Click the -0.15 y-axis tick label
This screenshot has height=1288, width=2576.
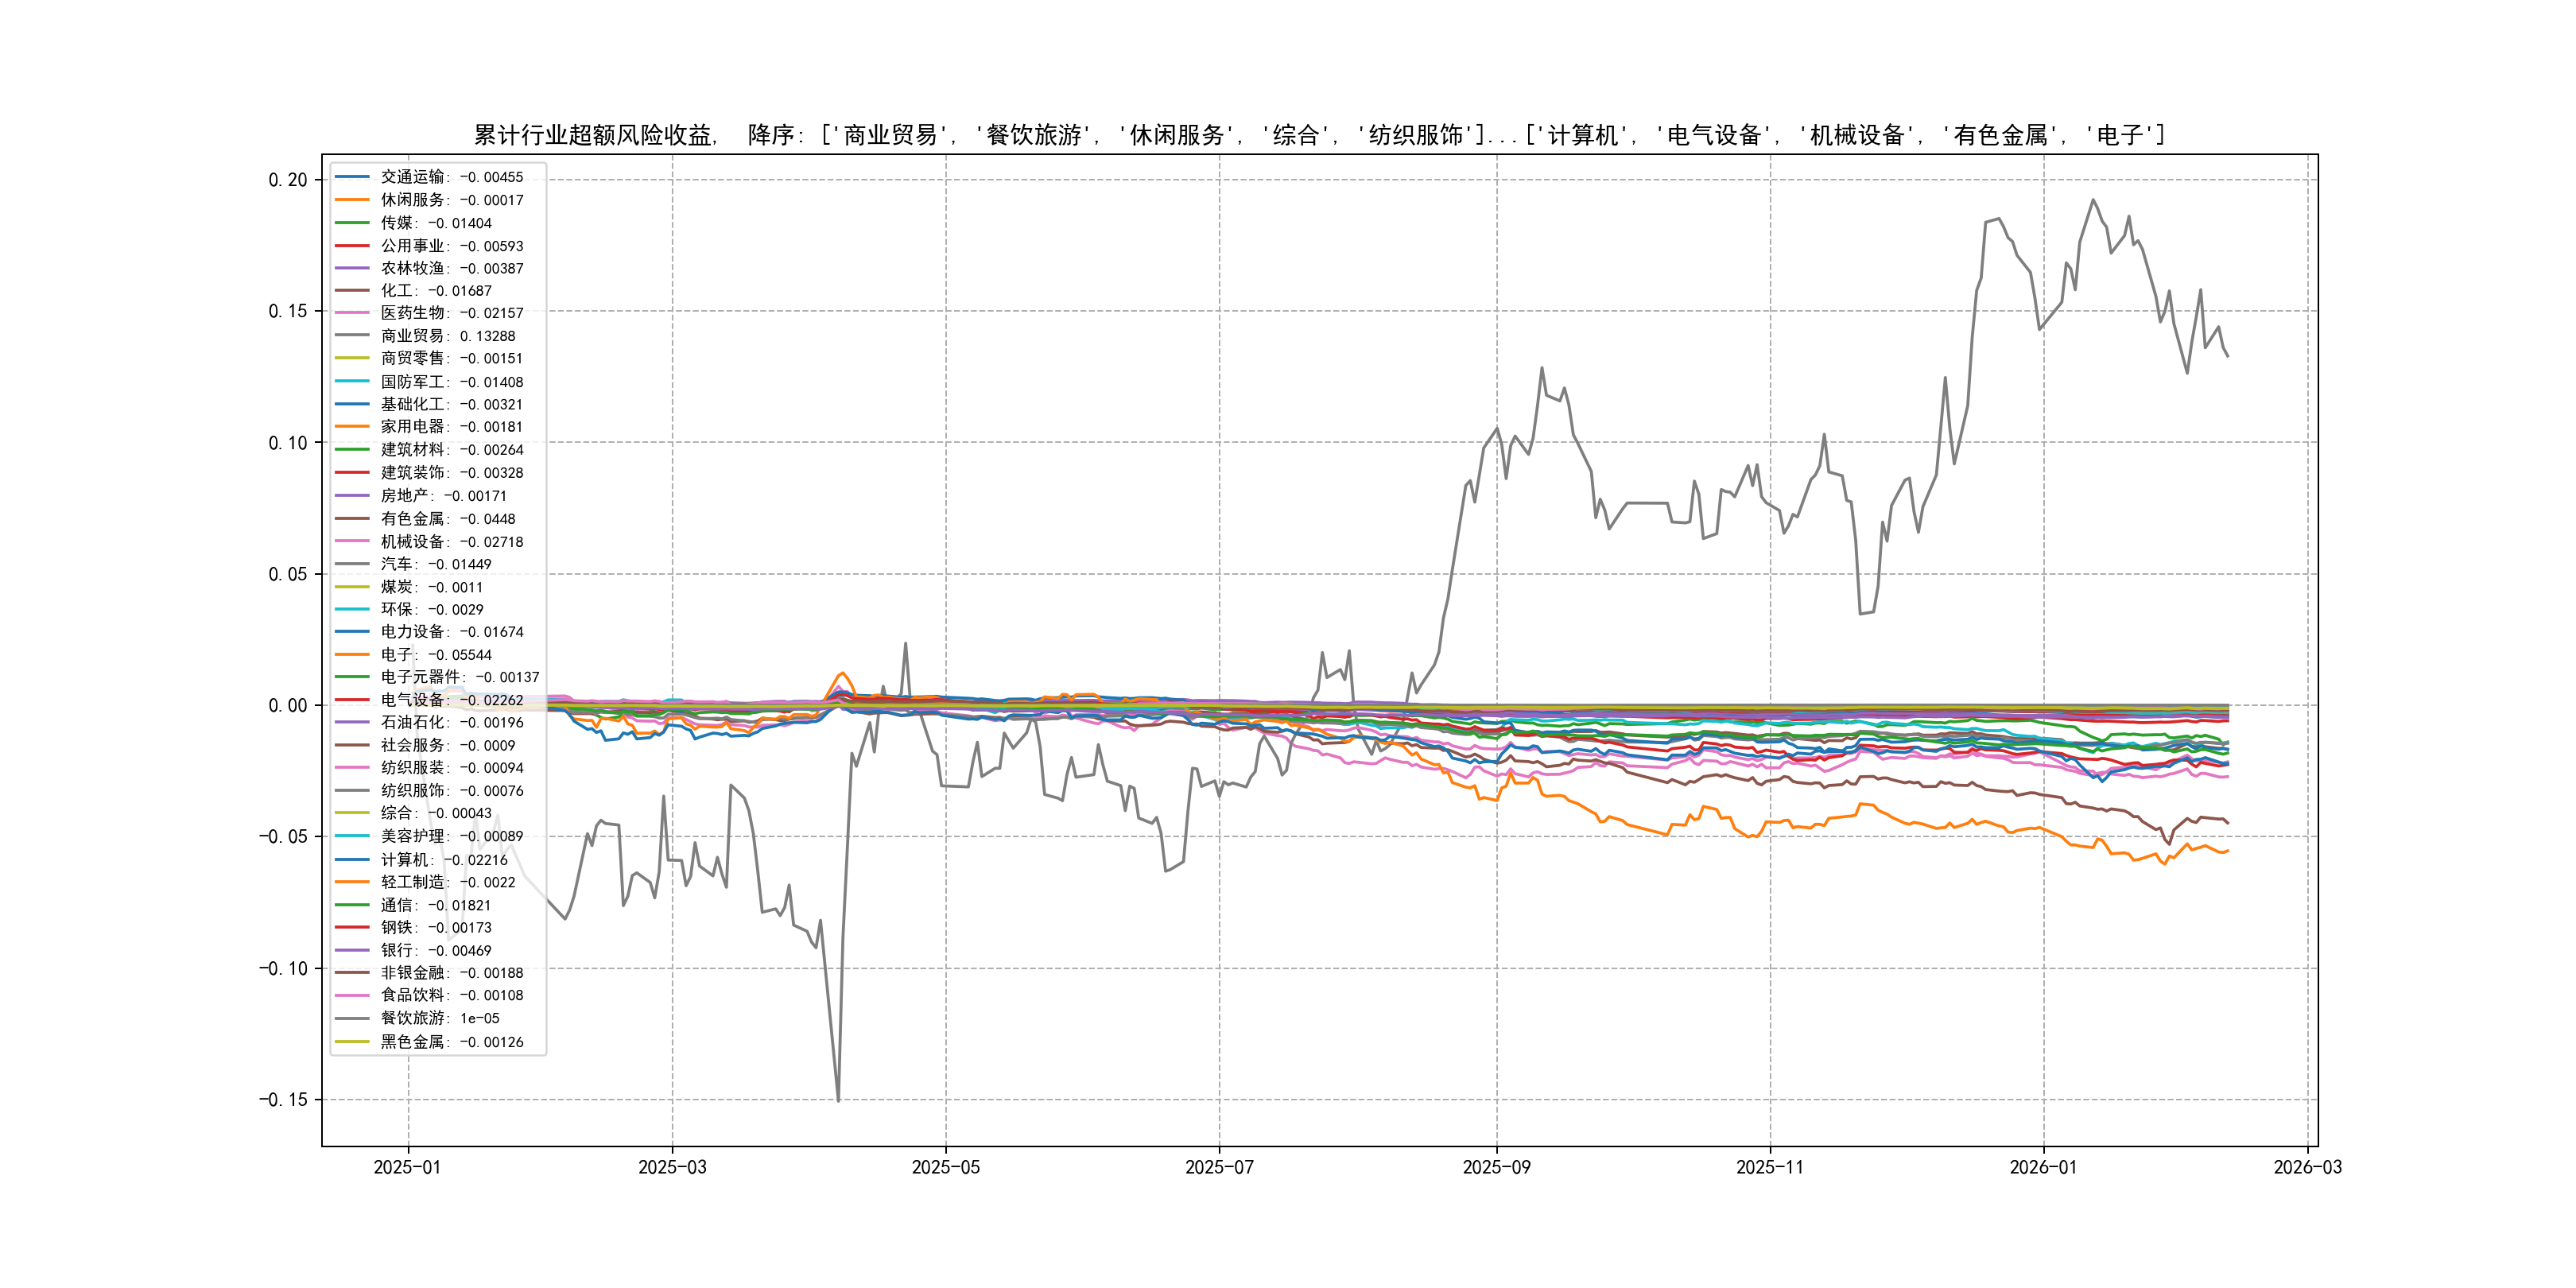pyautogui.click(x=284, y=1100)
